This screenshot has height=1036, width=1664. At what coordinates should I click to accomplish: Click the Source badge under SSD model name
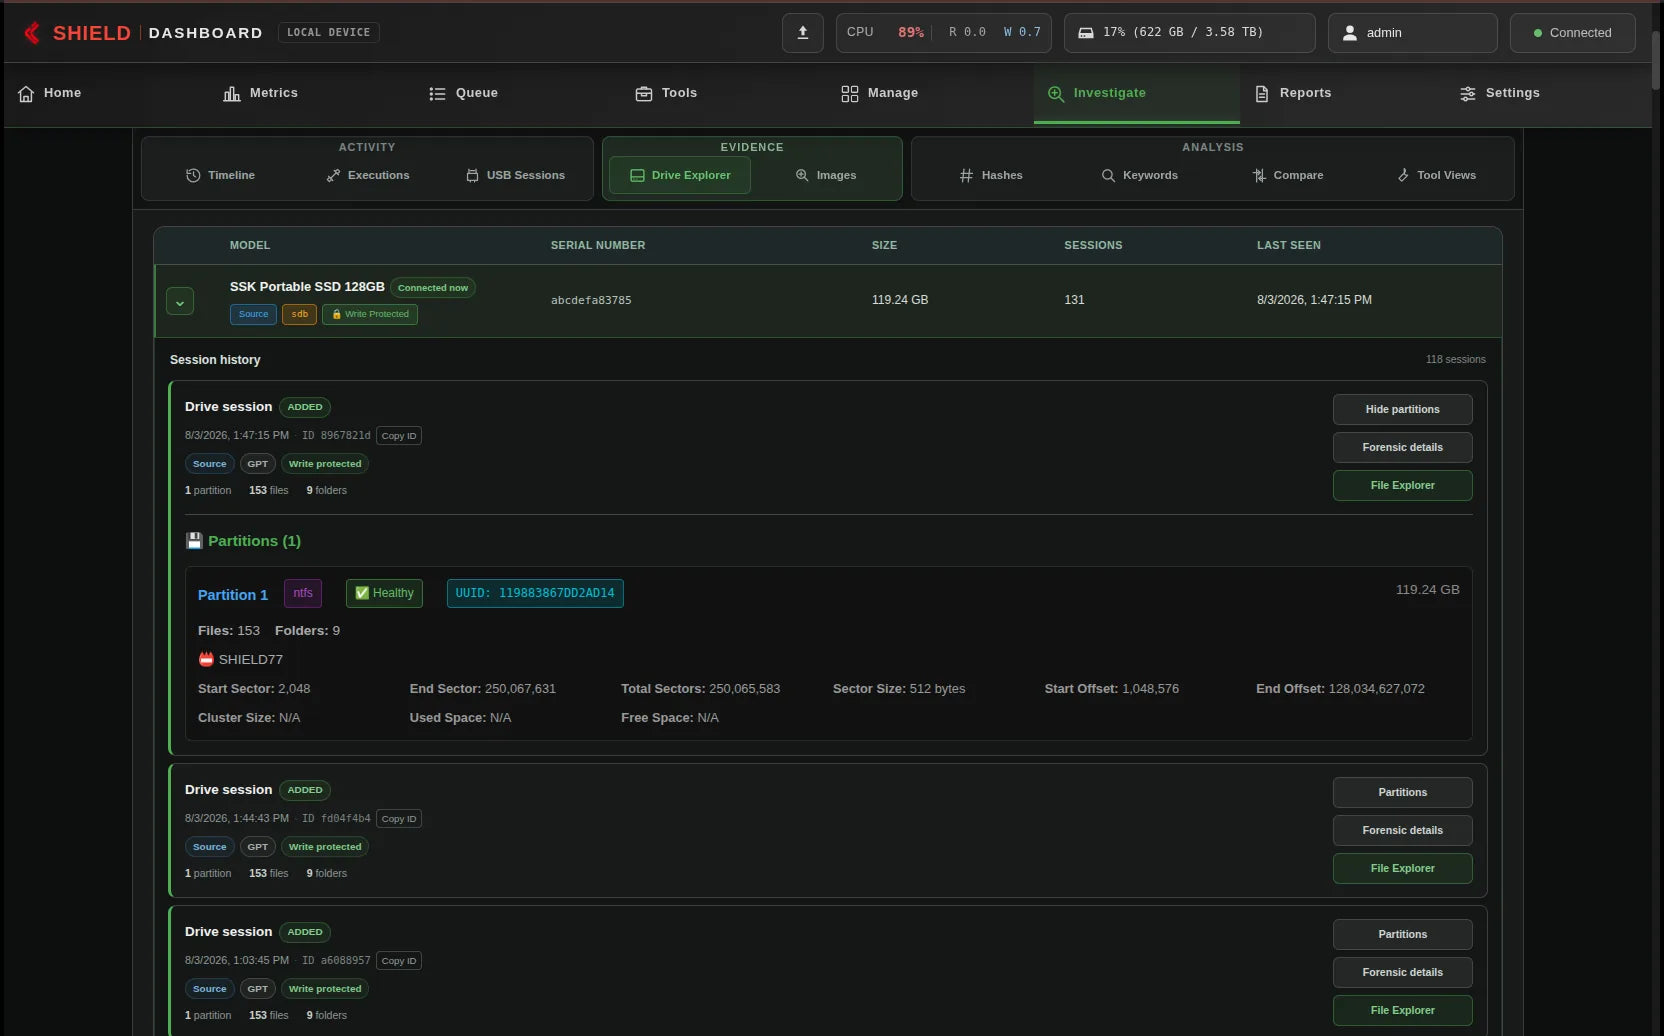click(x=253, y=314)
